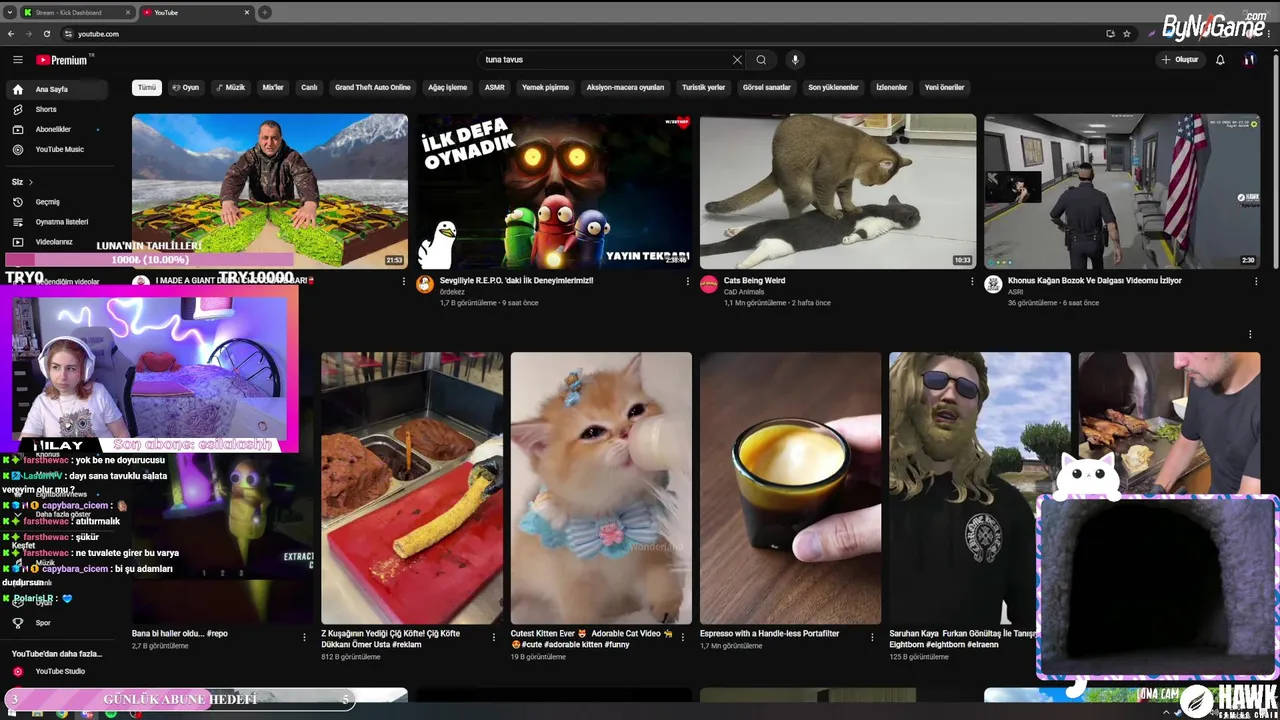Select the Ağaç işleme chip
The height and width of the screenshot is (720, 1280).
pos(447,87)
